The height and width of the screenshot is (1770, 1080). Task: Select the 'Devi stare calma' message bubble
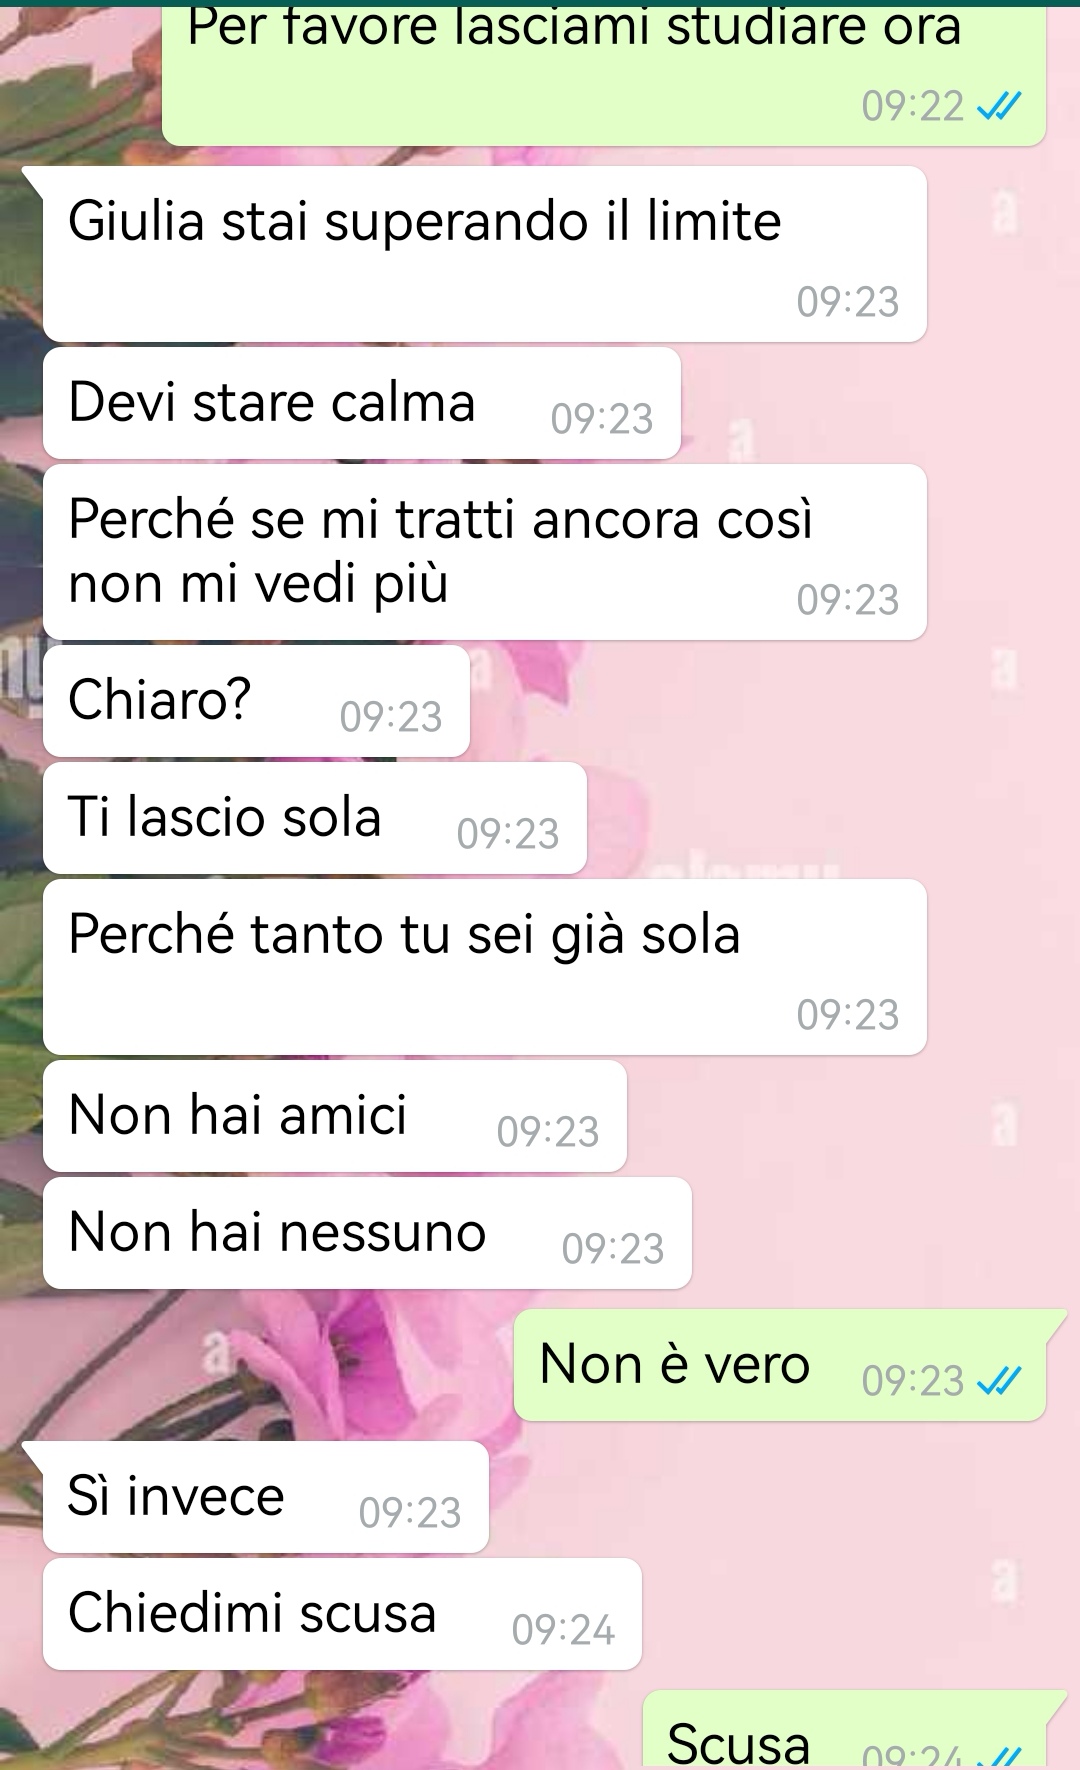pos(362,403)
